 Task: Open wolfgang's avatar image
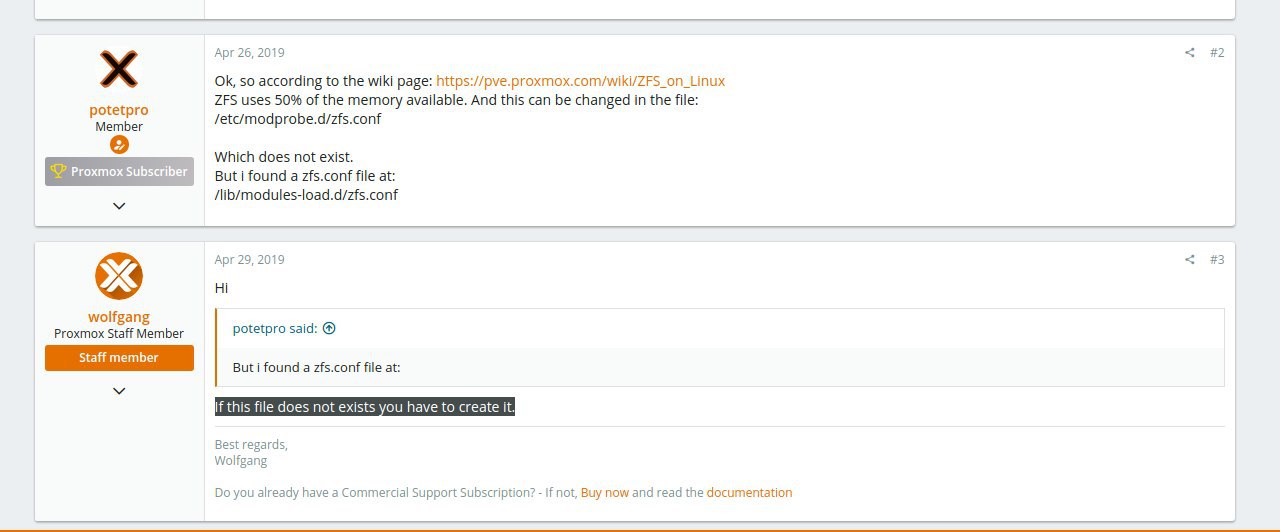click(119, 276)
